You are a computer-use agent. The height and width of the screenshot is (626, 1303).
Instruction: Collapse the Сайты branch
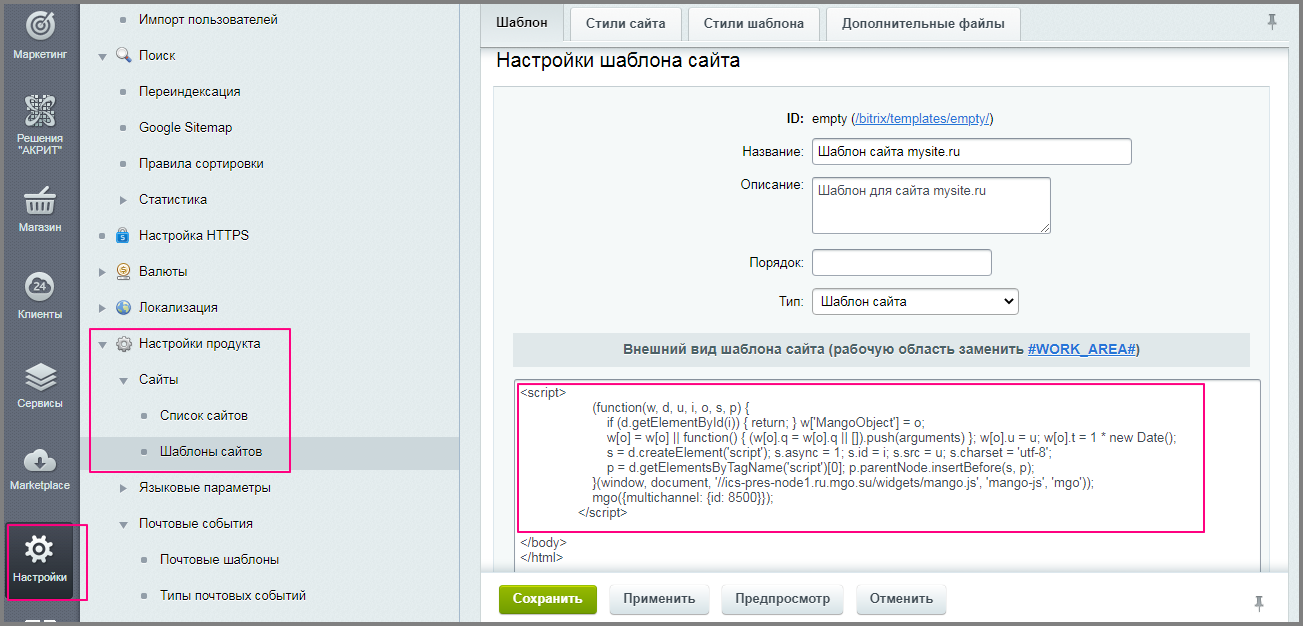(123, 380)
